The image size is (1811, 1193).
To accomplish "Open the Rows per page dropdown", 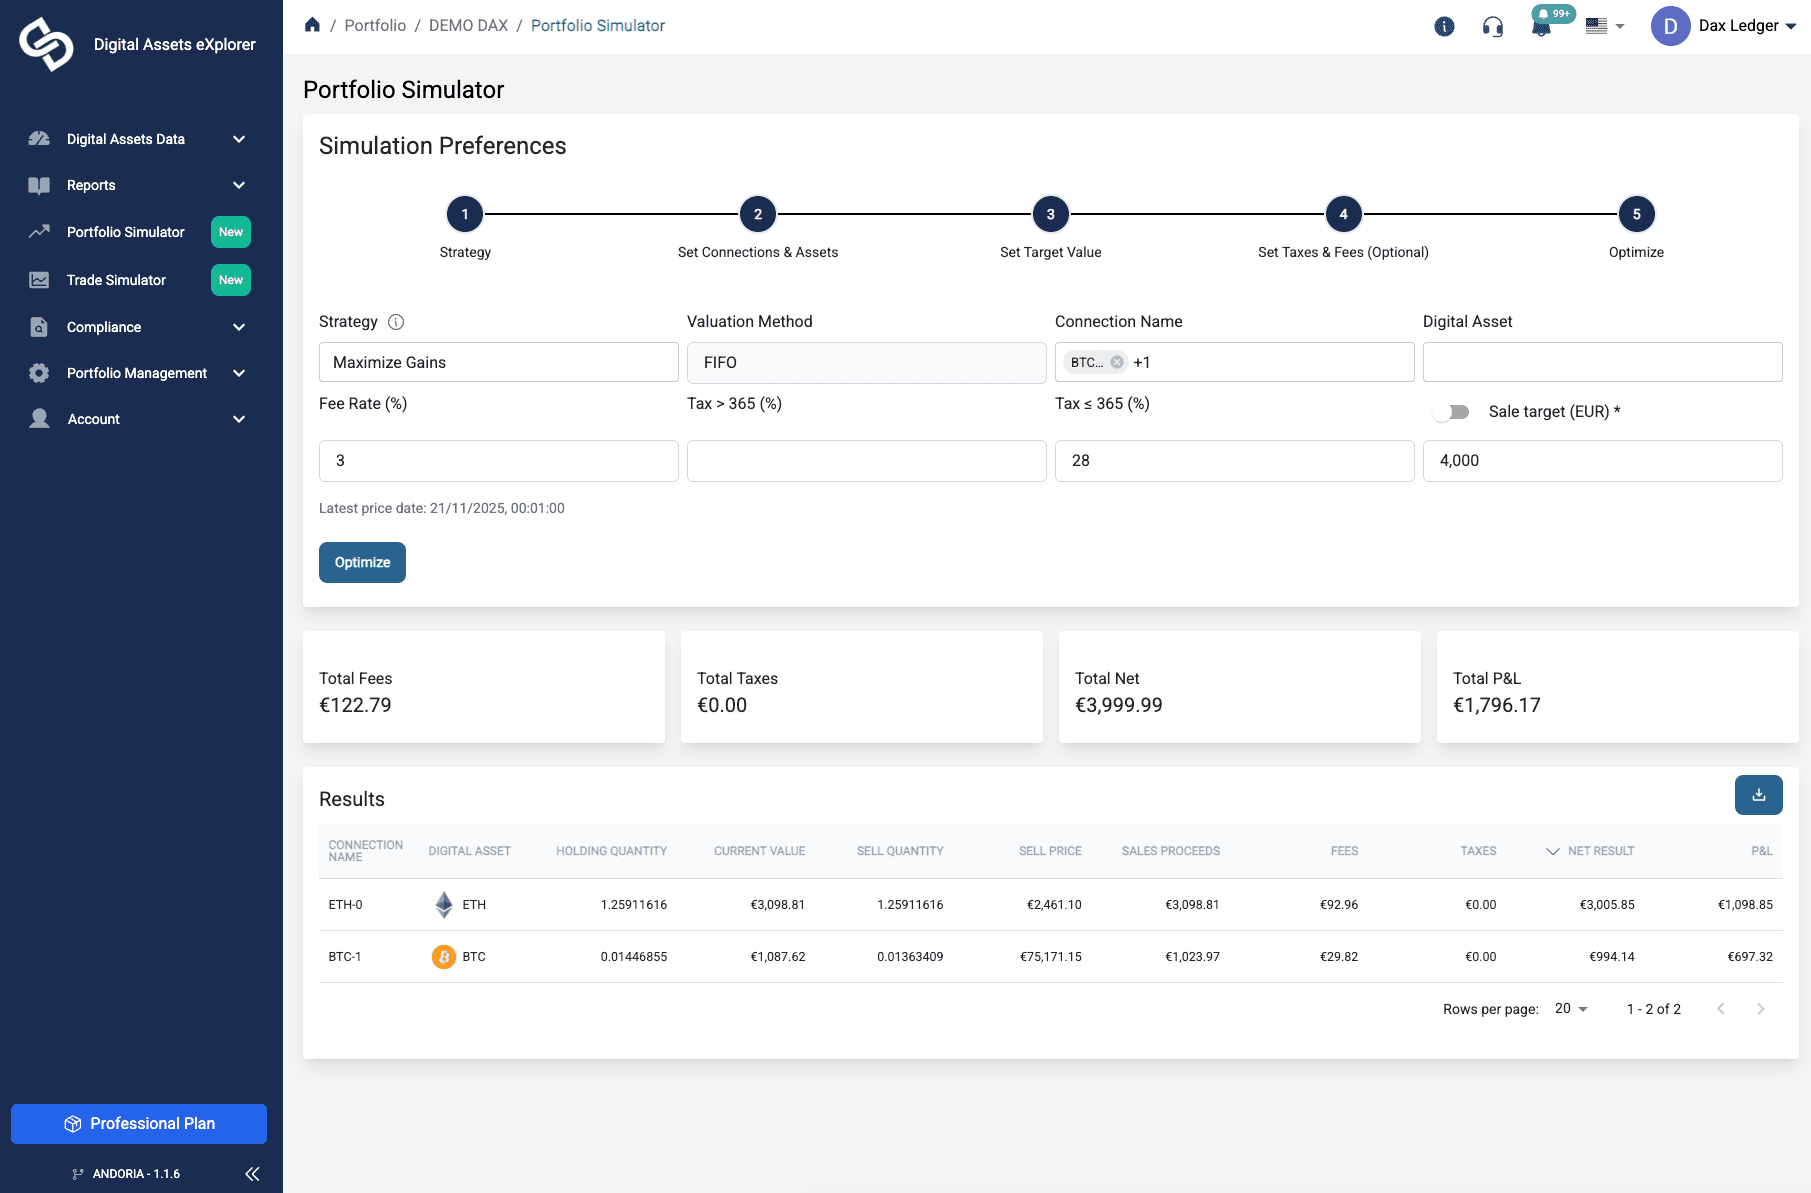I will (x=1570, y=1009).
